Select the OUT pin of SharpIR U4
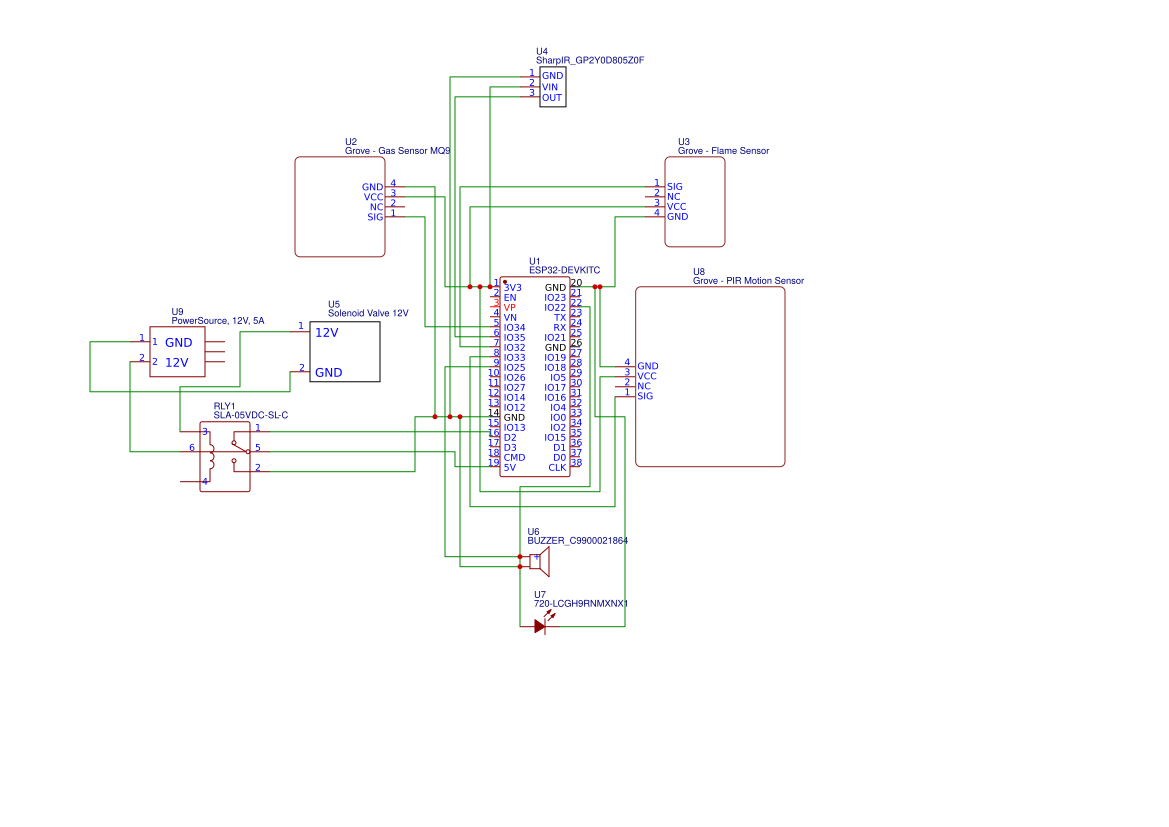Image resolution: width=1169 pixels, height=827 pixels. 552,98
